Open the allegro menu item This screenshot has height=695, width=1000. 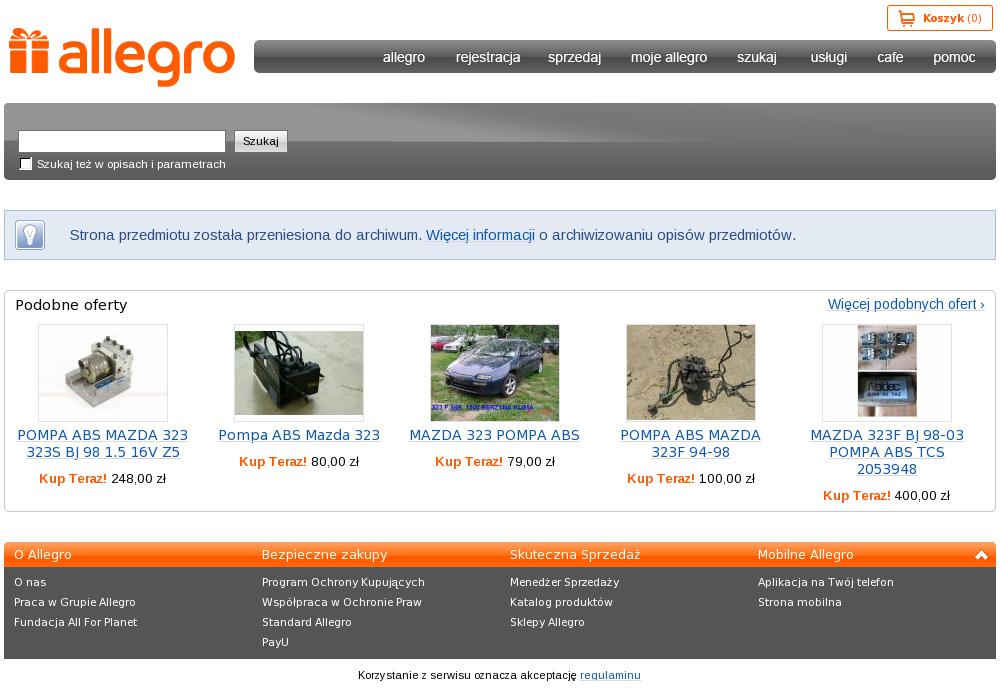404,57
